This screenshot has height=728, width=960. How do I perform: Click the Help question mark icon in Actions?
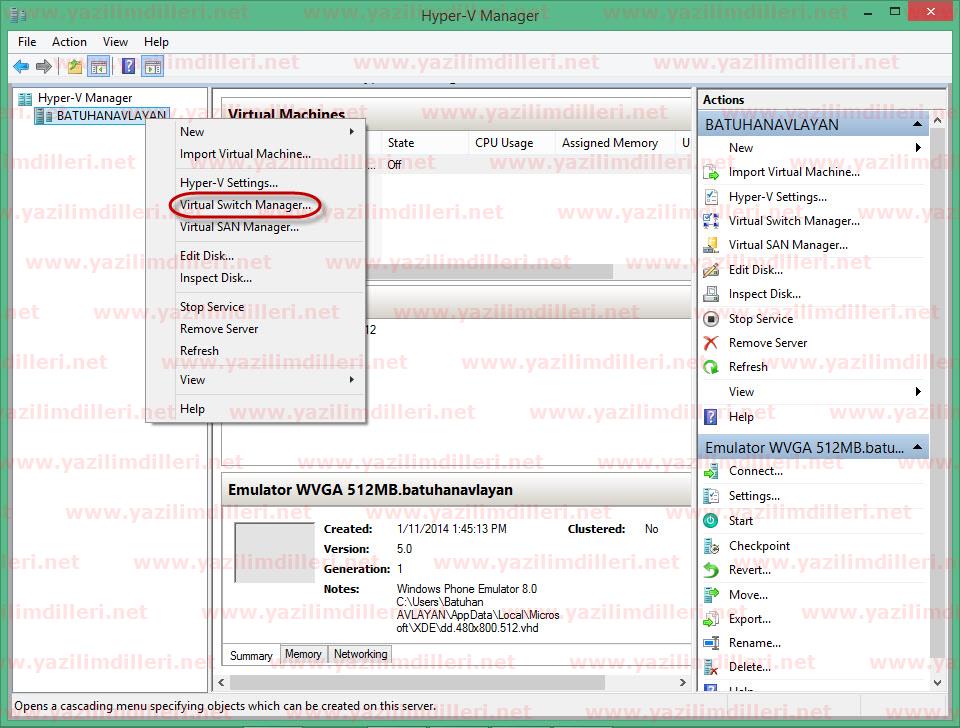pyautogui.click(x=711, y=417)
